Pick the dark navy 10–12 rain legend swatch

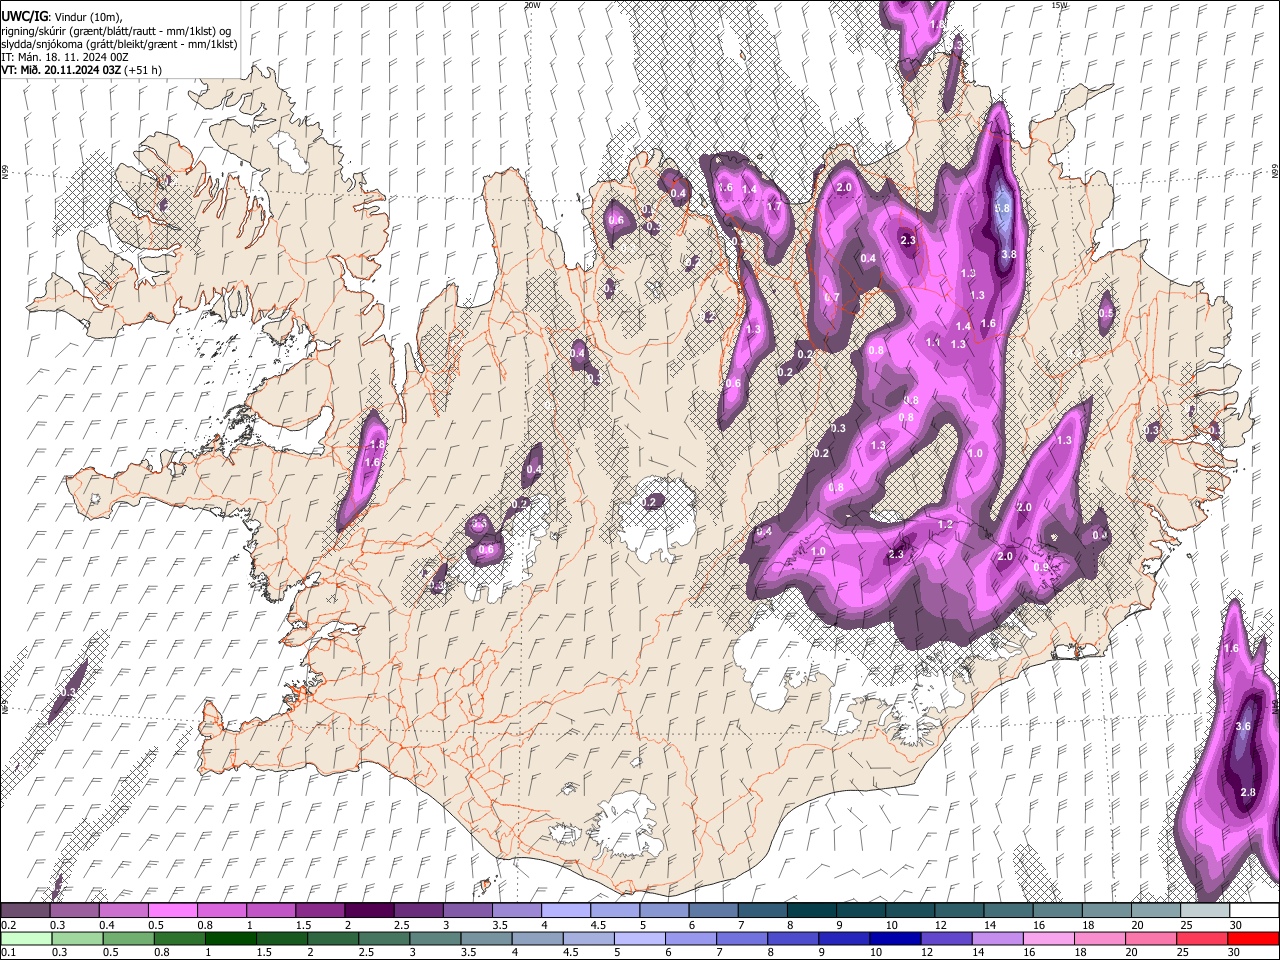896,938
